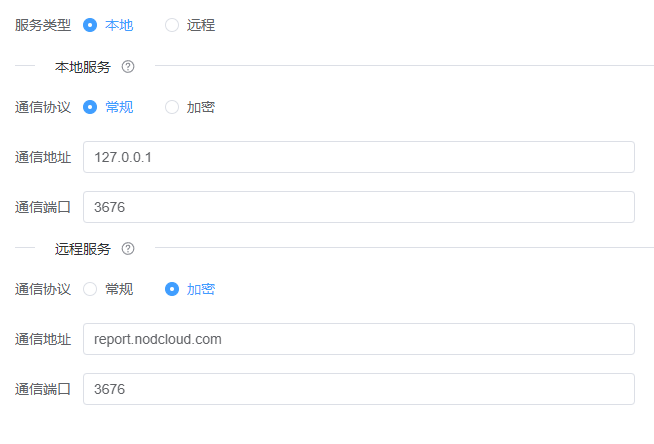Image resolution: width=654 pixels, height=444 pixels.
Task: Click the 本地服务 section heading text
Action: [82, 67]
